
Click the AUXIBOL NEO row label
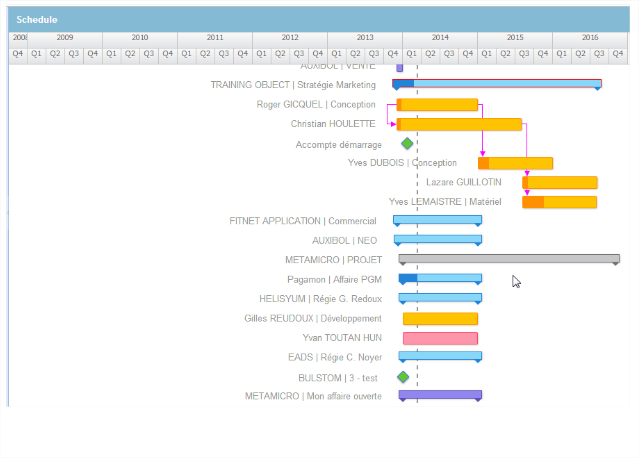(x=344, y=240)
